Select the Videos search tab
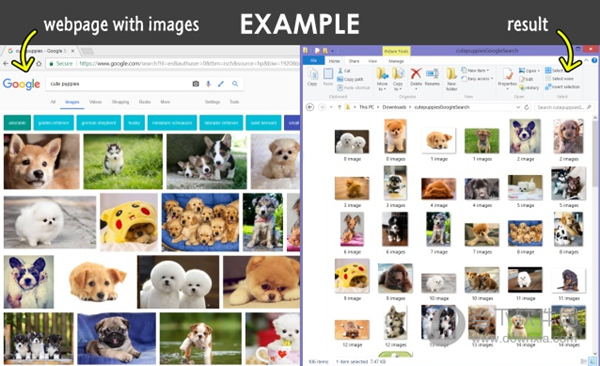 95,102
